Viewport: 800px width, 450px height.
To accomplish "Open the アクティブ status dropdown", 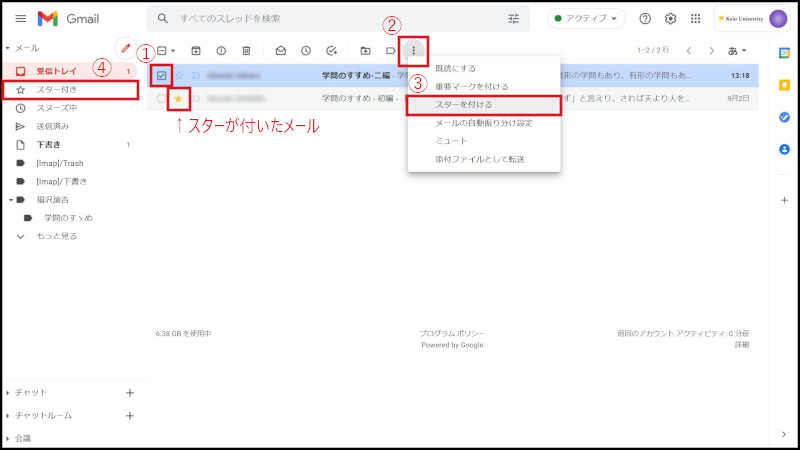I will point(586,19).
